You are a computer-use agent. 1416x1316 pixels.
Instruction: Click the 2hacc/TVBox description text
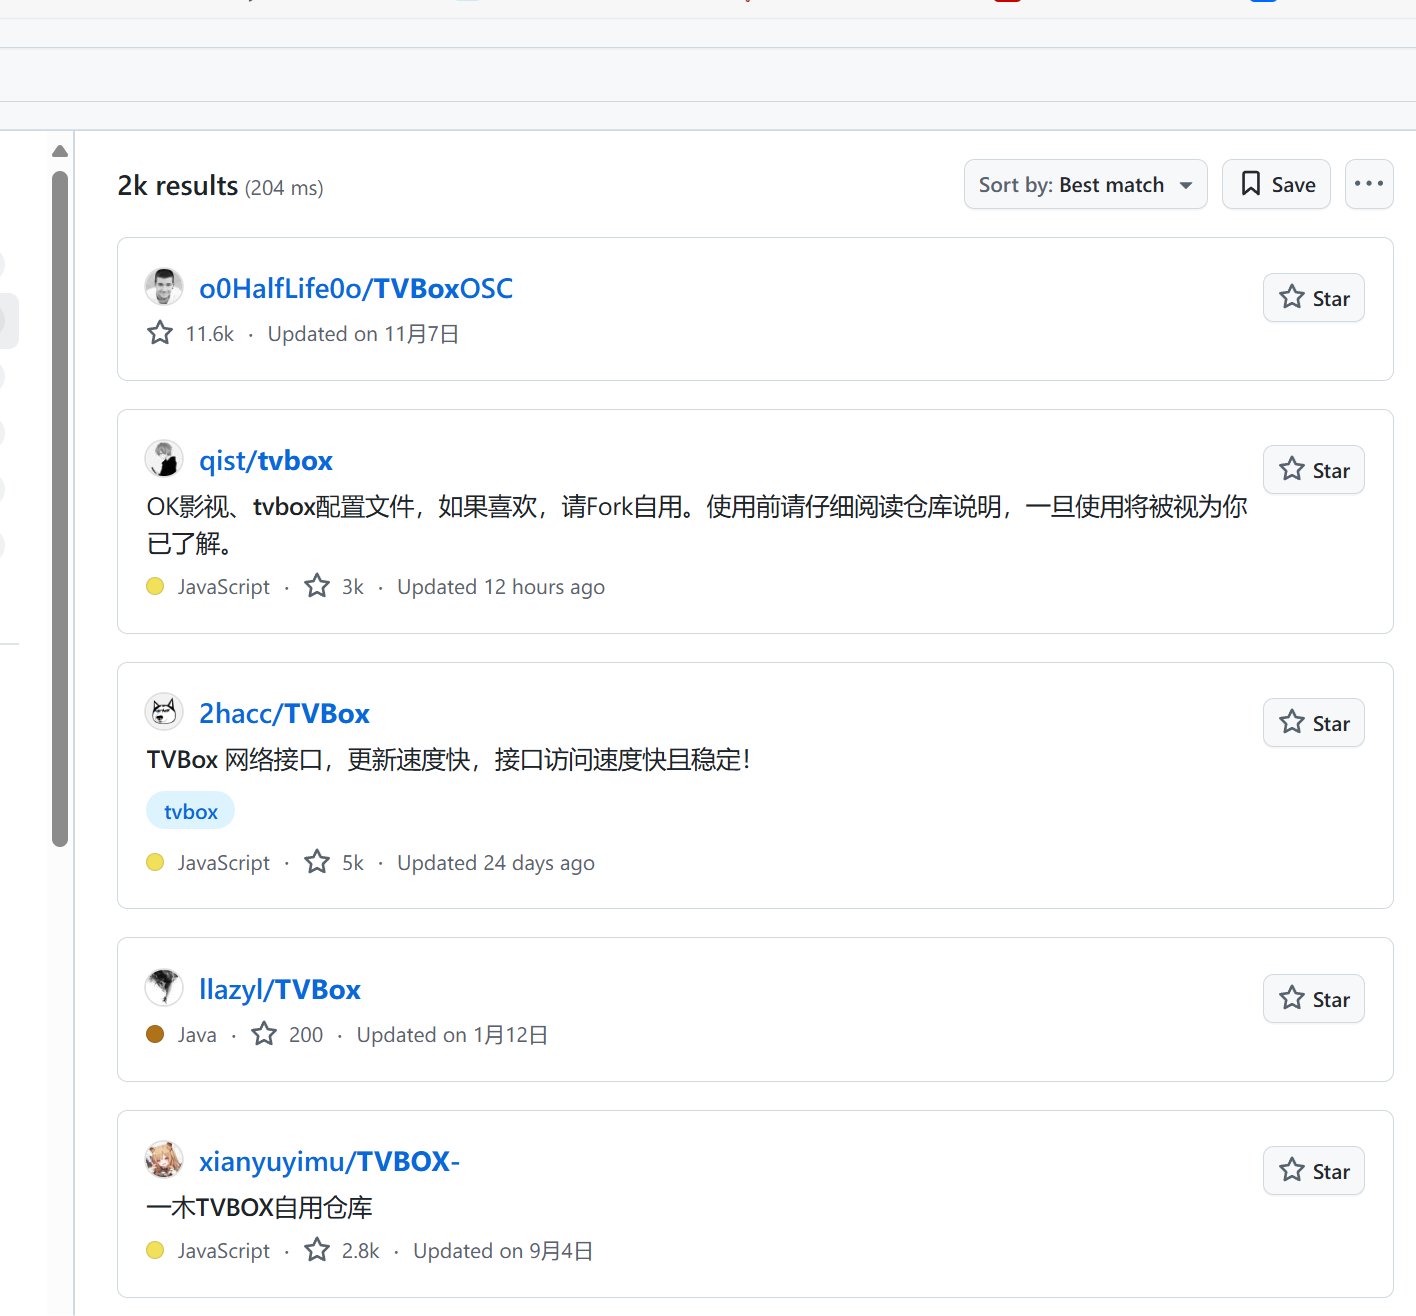pos(448,760)
